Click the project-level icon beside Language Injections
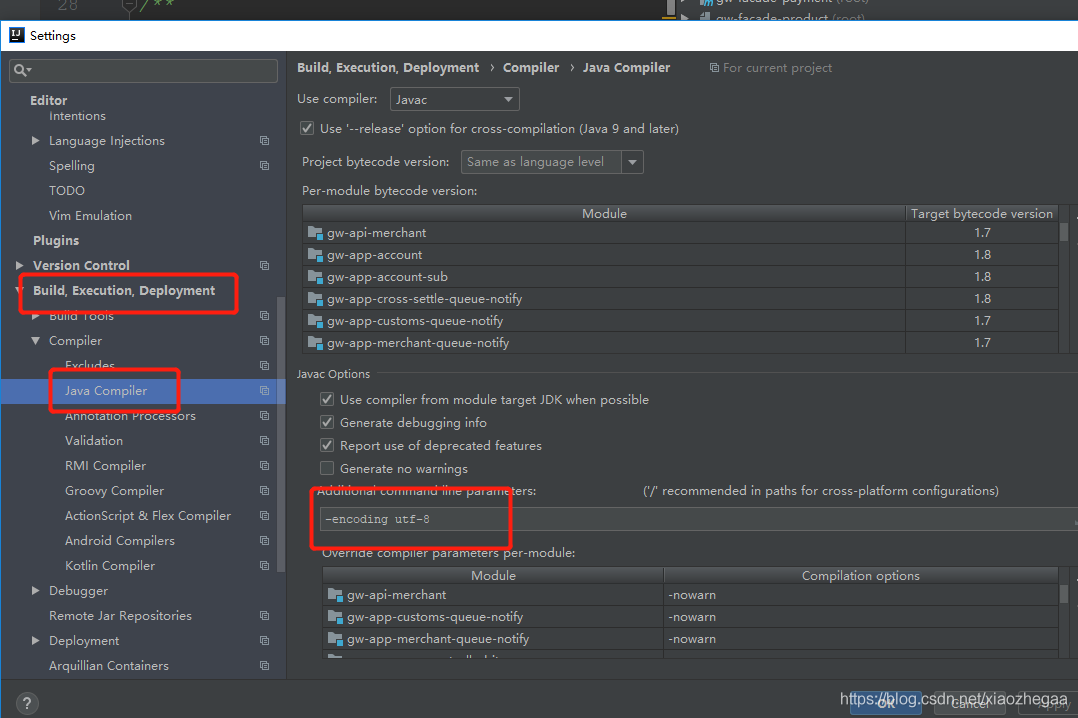 (x=264, y=140)
